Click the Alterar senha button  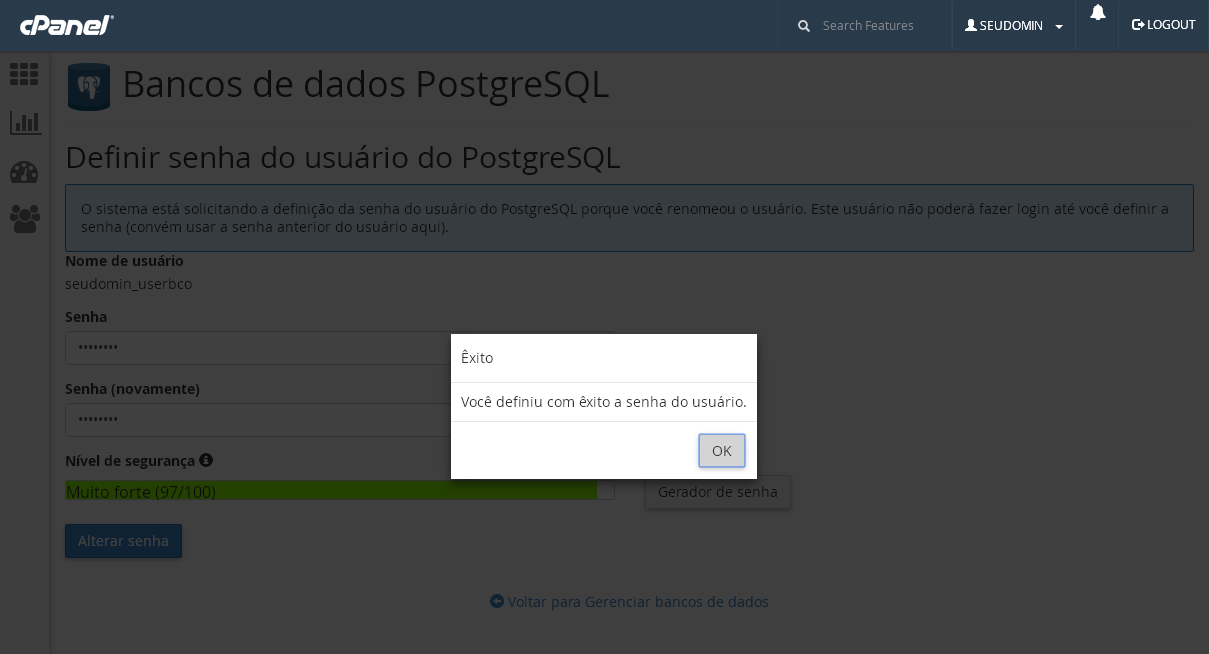pyautogui.click(x=123, y=541)
